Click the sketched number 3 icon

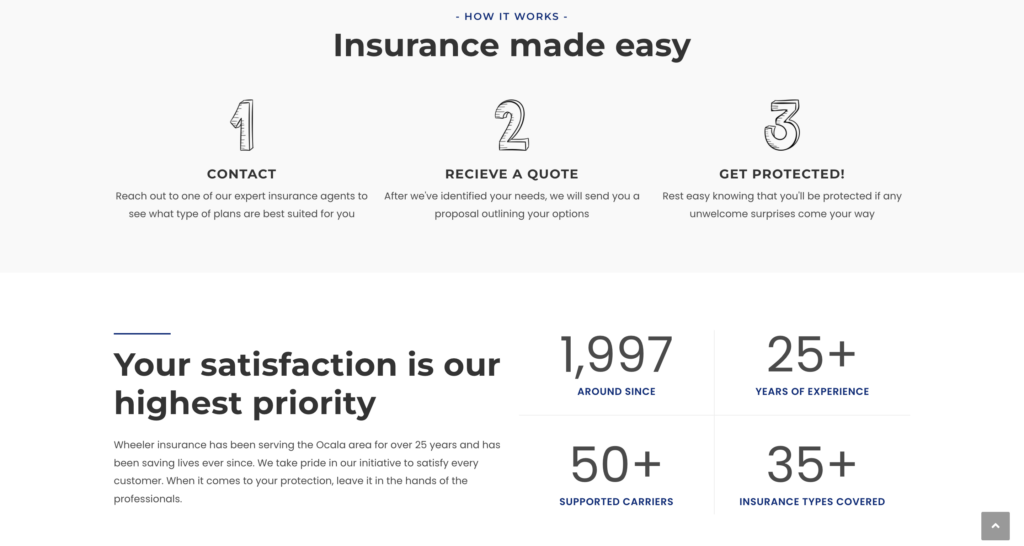click(782, 125)
